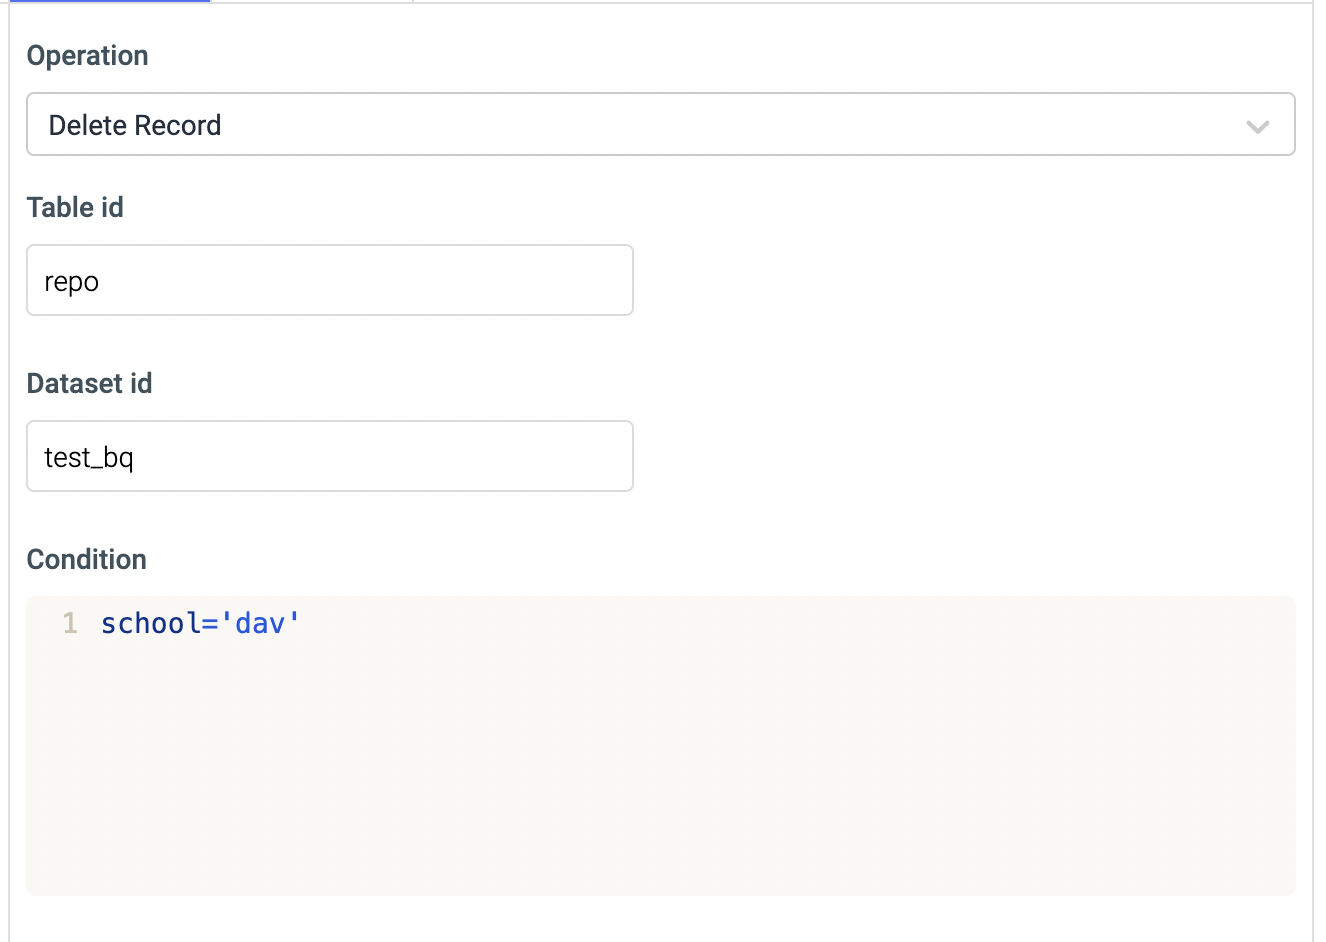Focus the Dataset id input field
Image resolution: width=1326 pixels, height=942 pixels.
pyautogui.click(x=330, y=457)
